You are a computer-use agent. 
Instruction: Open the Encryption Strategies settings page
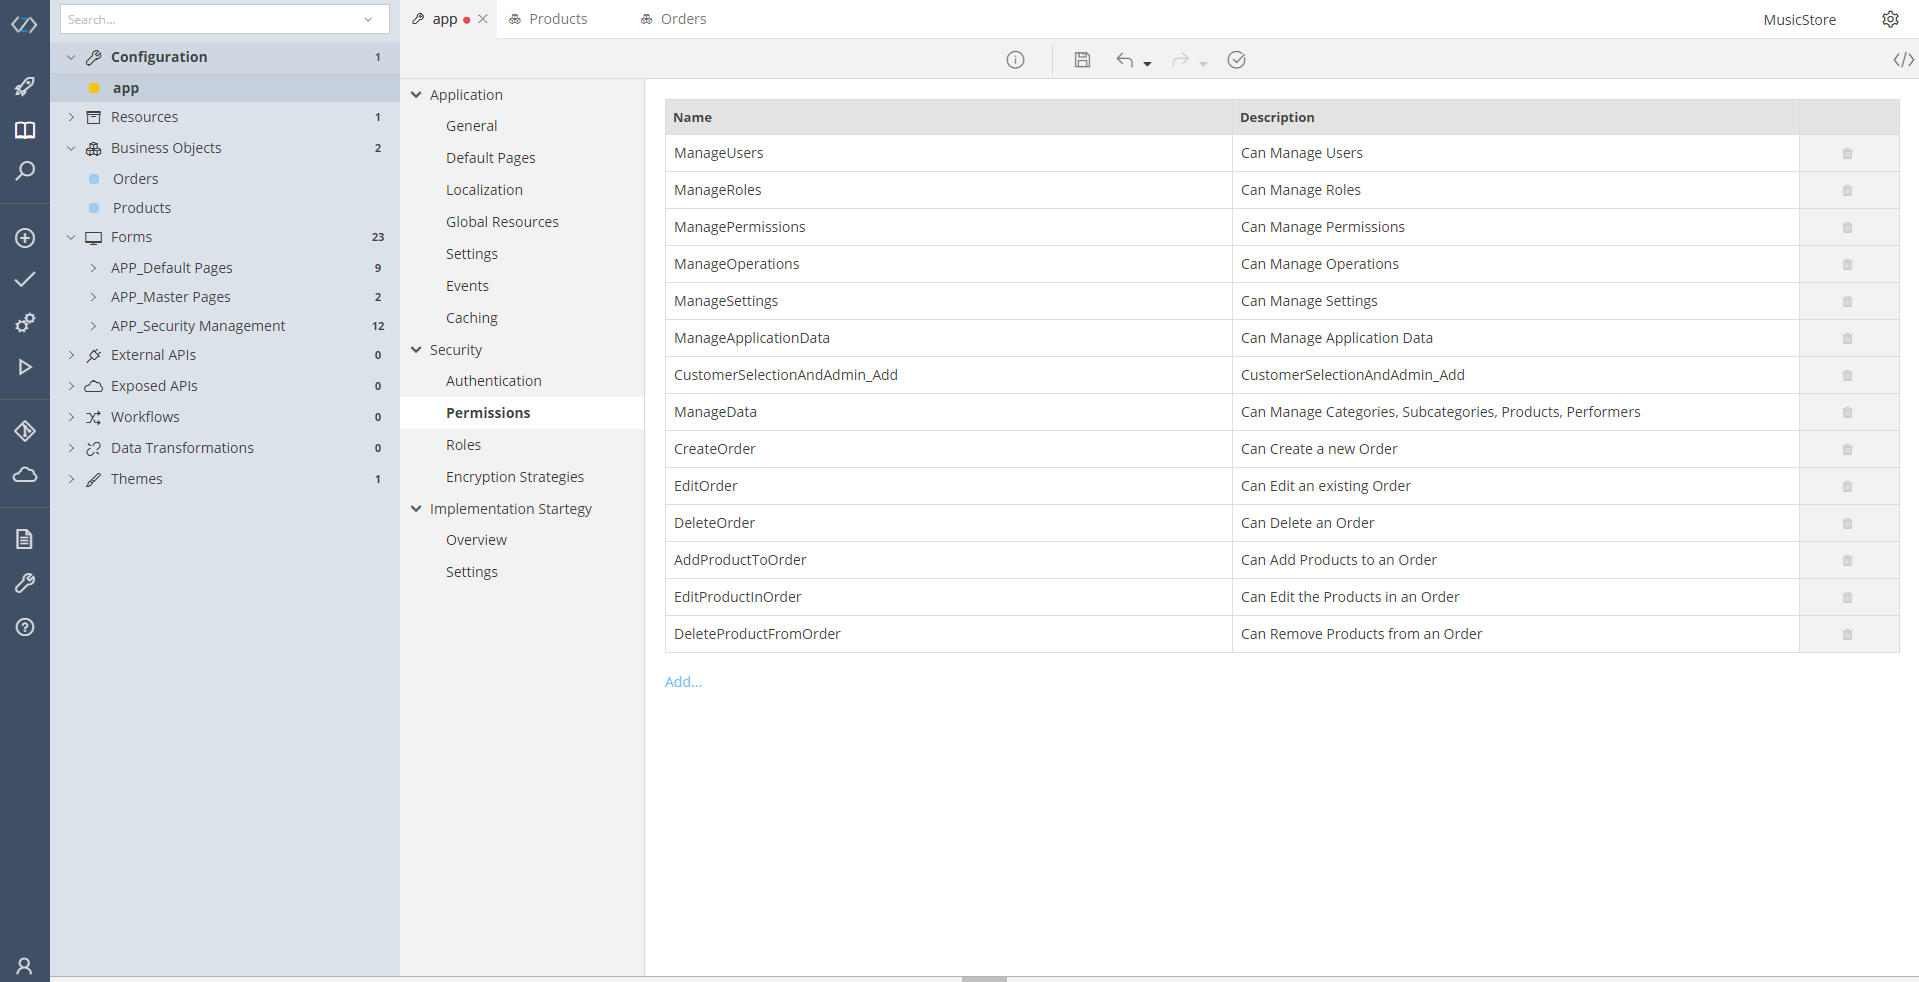pos(515,477)
